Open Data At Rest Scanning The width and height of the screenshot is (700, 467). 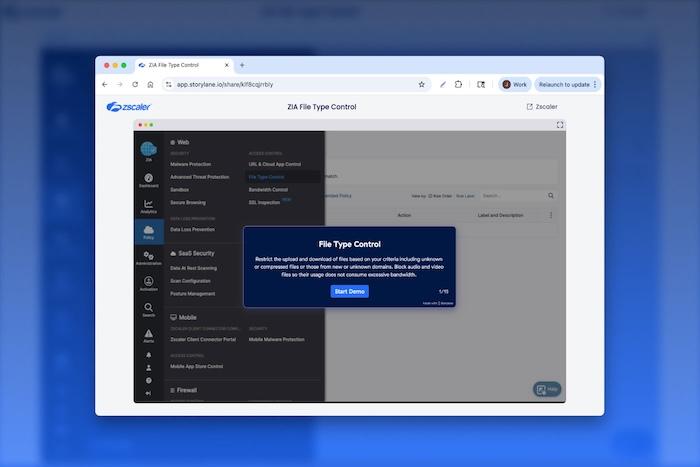pyautogui.click(x=194, y=268)
